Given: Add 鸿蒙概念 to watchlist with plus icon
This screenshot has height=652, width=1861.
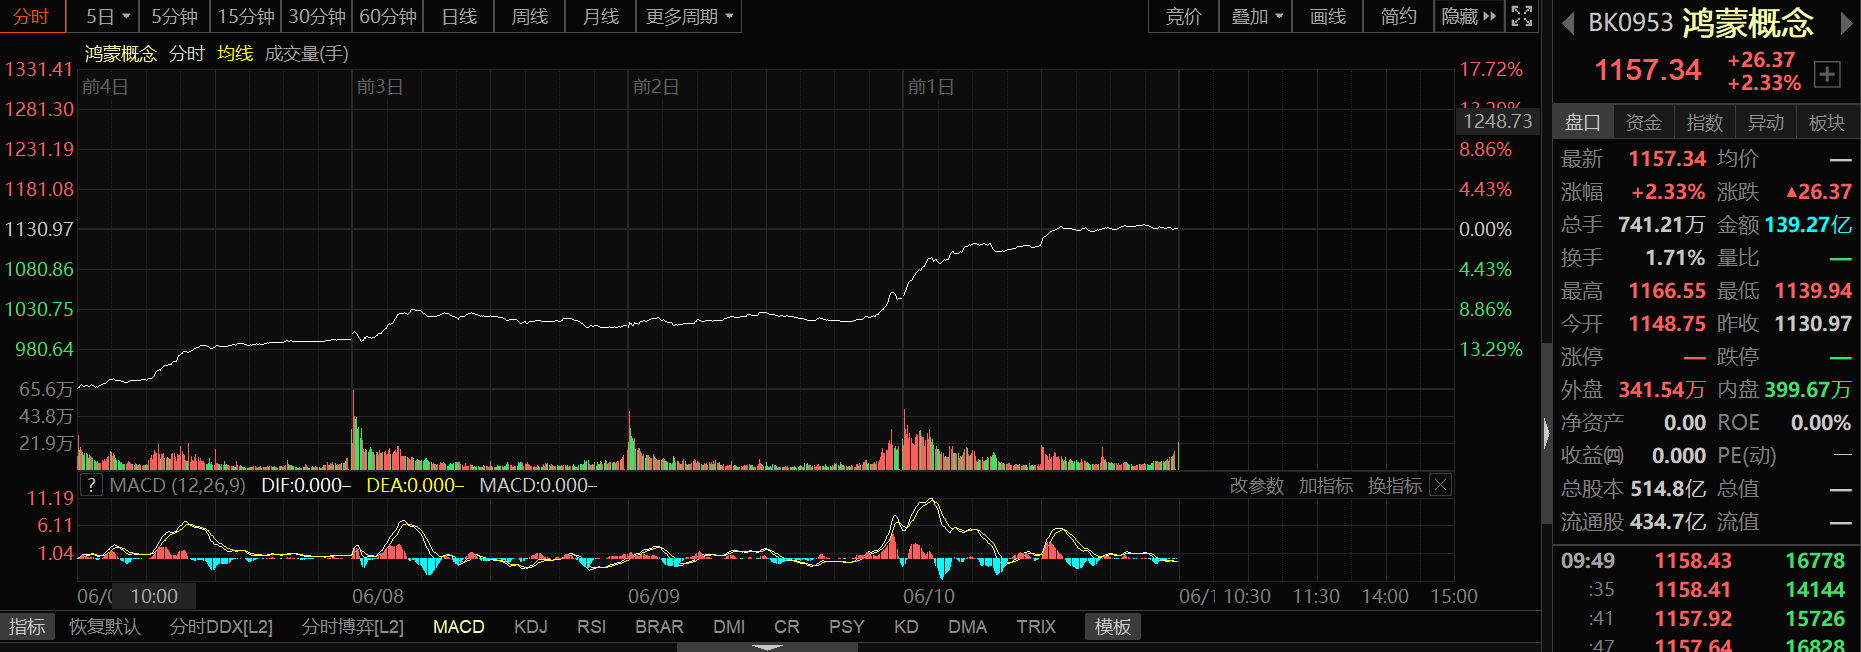Looking at the screenshot, I should (1827, 74).
